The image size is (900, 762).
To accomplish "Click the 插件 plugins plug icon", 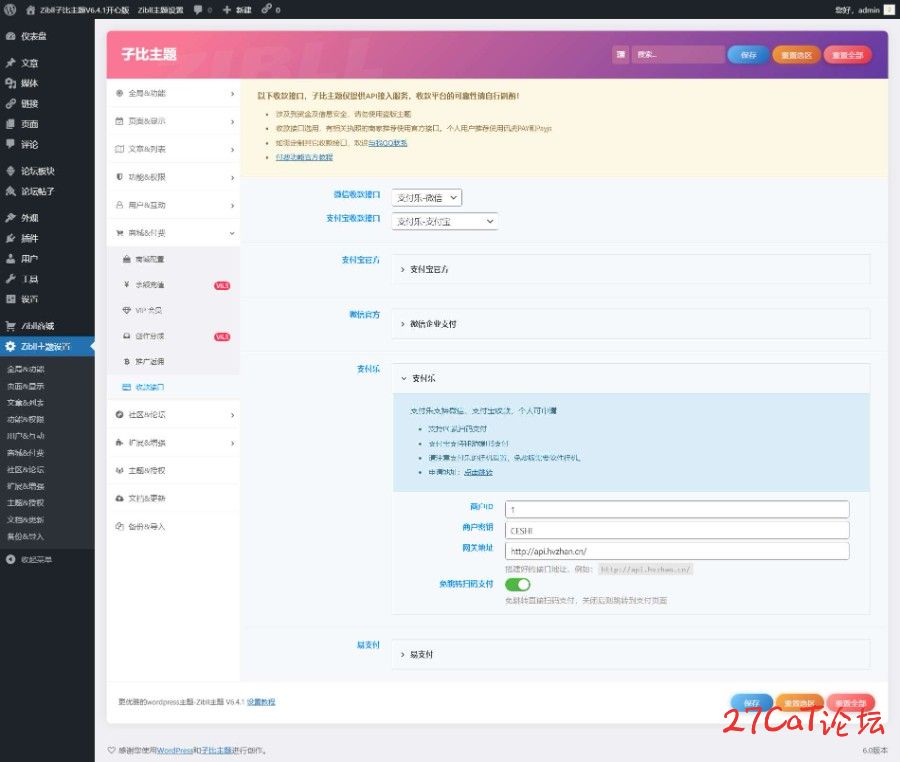I will click(10, 238).
